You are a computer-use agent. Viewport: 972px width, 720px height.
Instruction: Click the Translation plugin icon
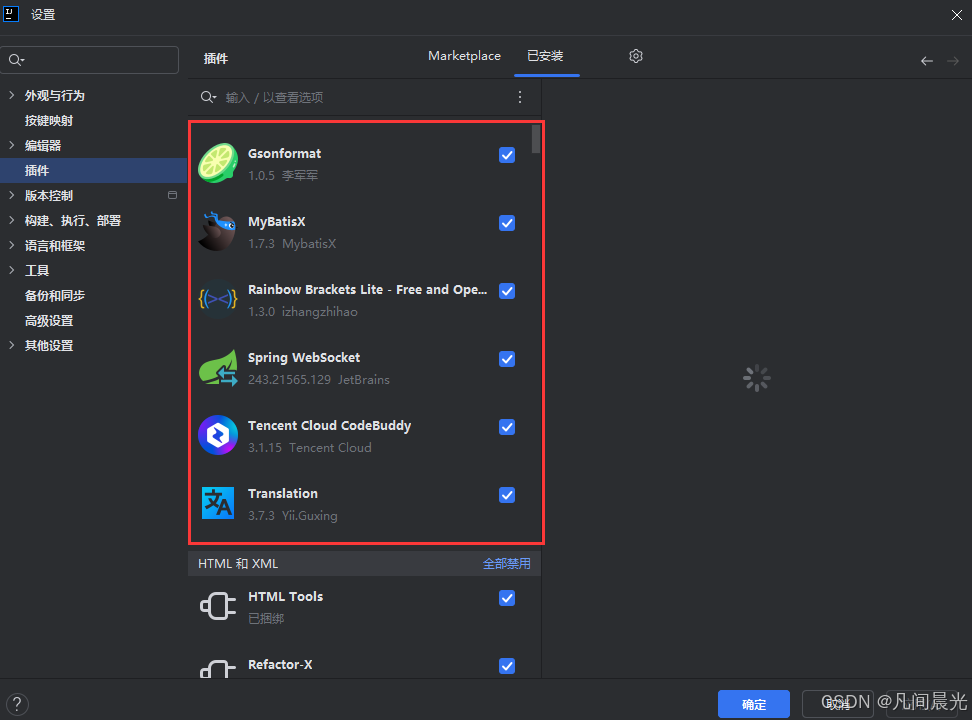pos(218,503)
